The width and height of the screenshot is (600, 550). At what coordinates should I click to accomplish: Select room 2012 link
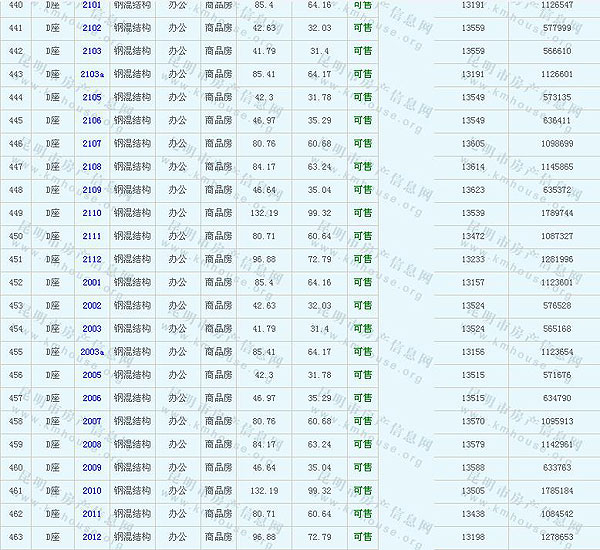tap(92, 537)
